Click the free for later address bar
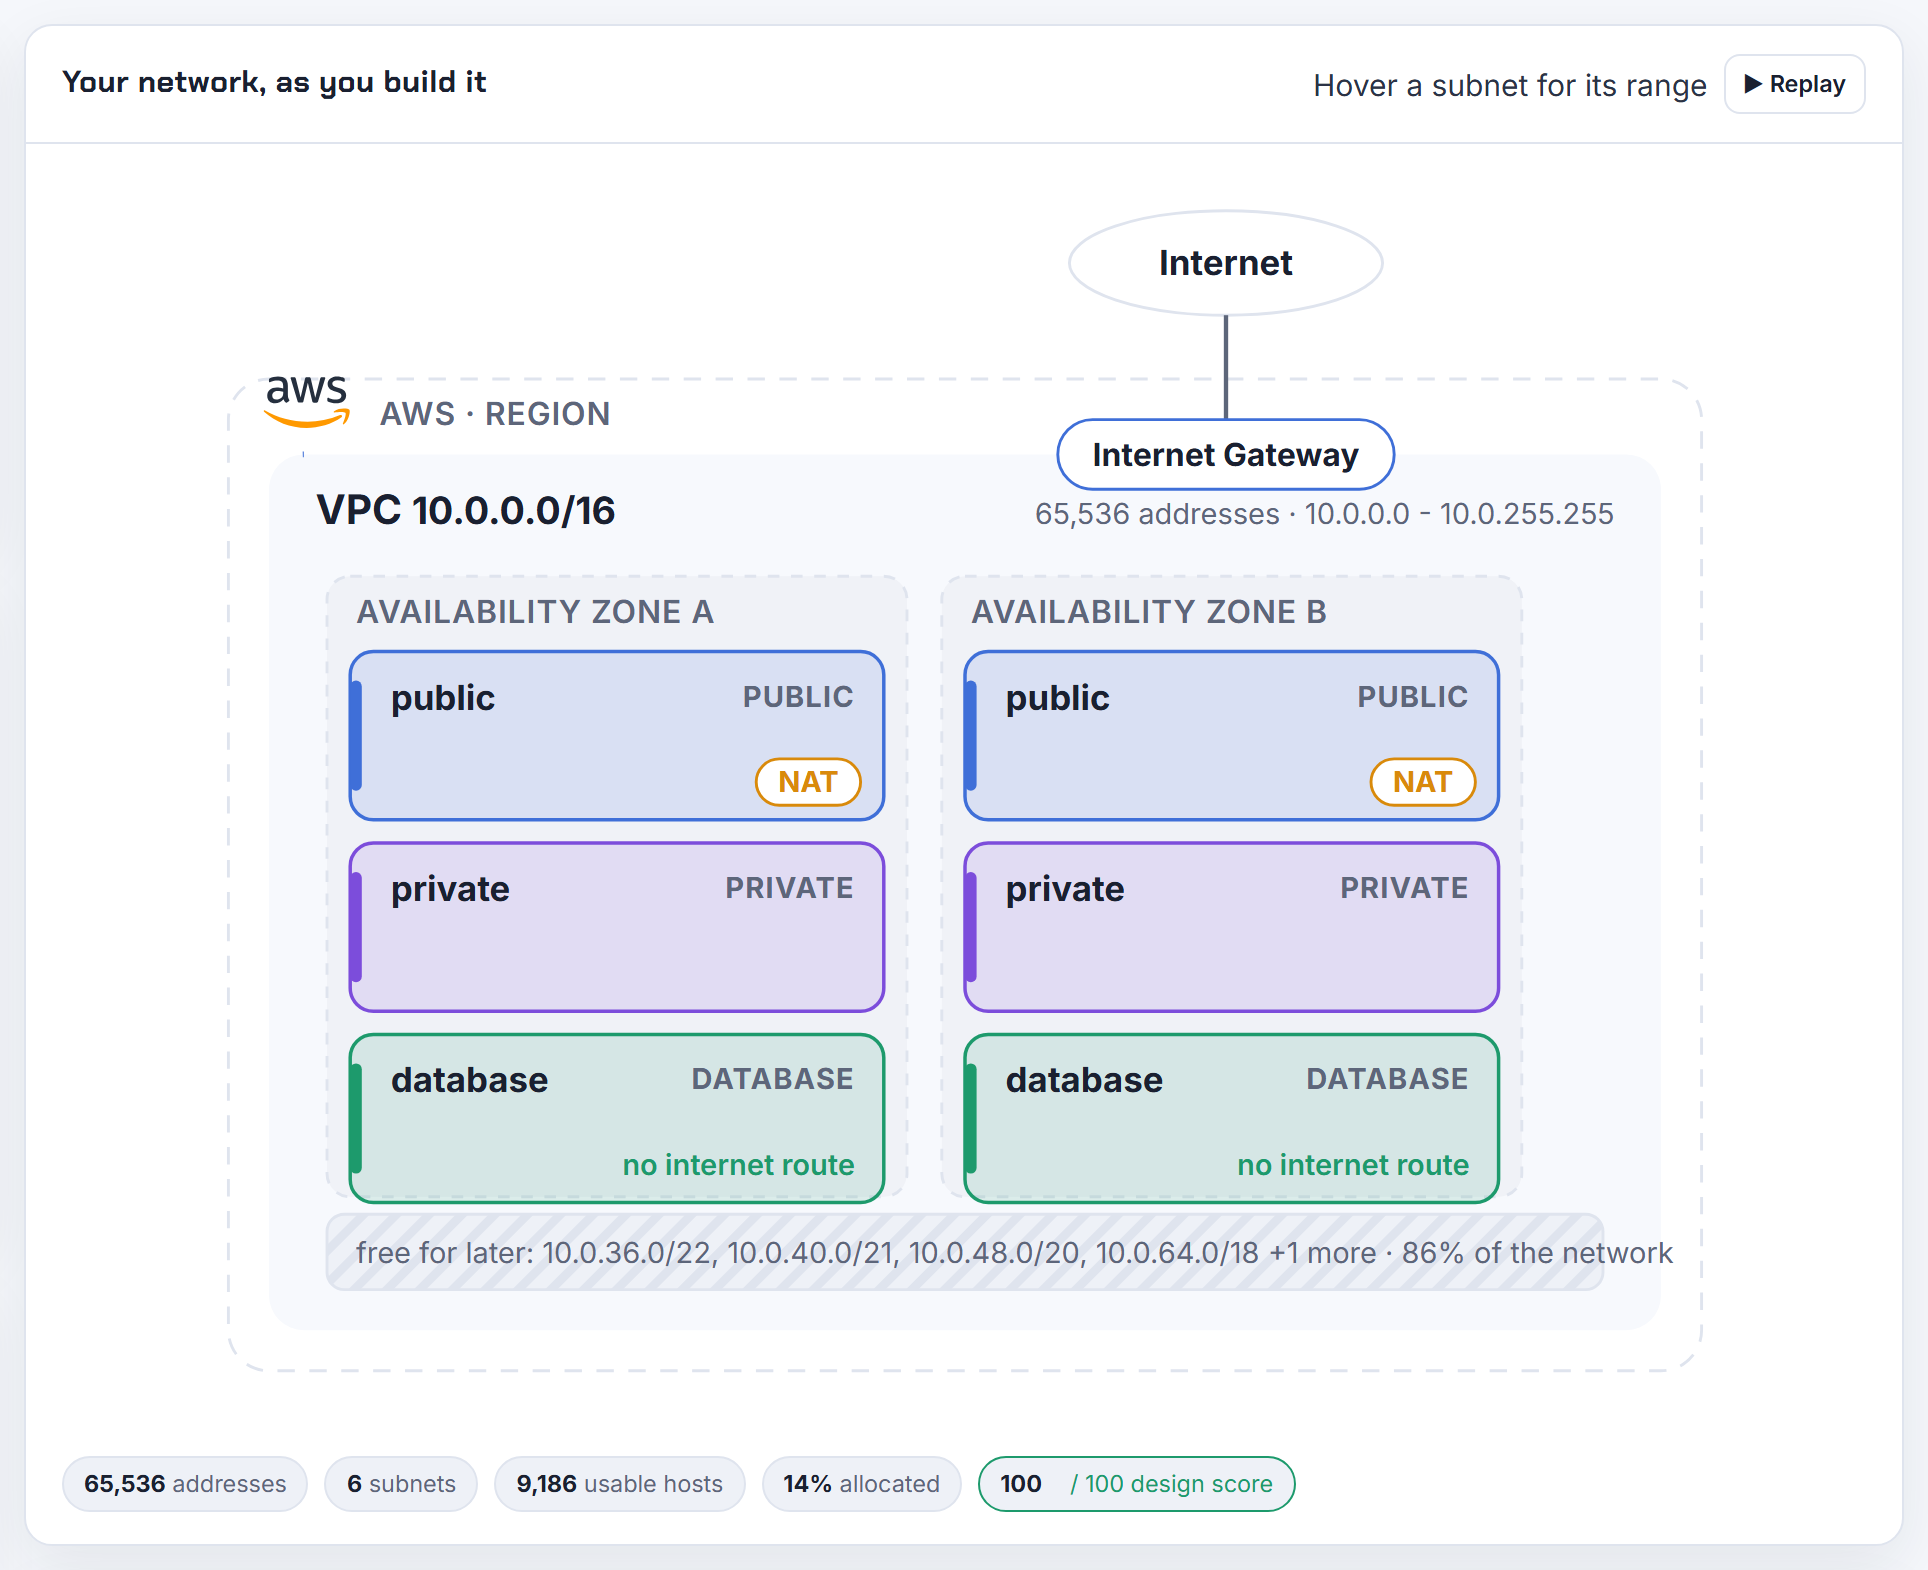This screenshot has height=1570, width=1928. coord(965,1252)
